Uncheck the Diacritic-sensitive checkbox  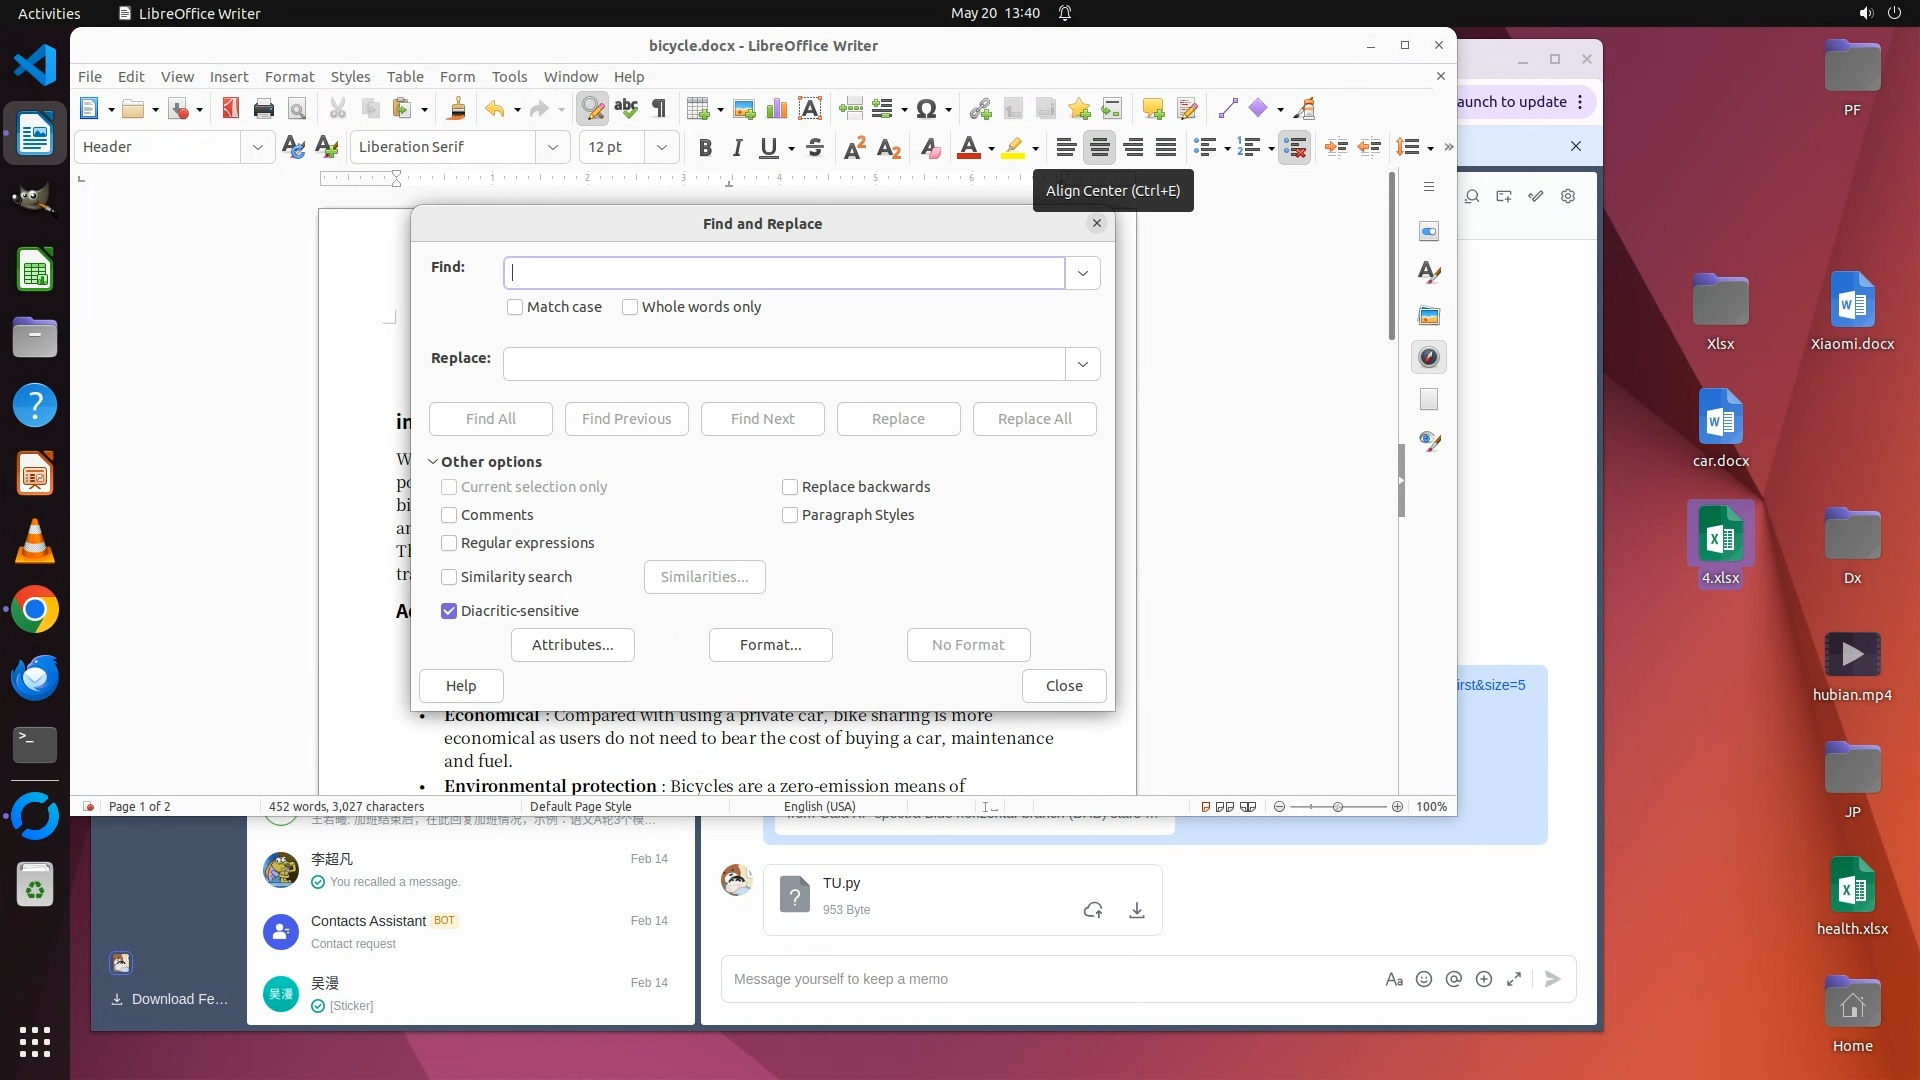(449, 611)
